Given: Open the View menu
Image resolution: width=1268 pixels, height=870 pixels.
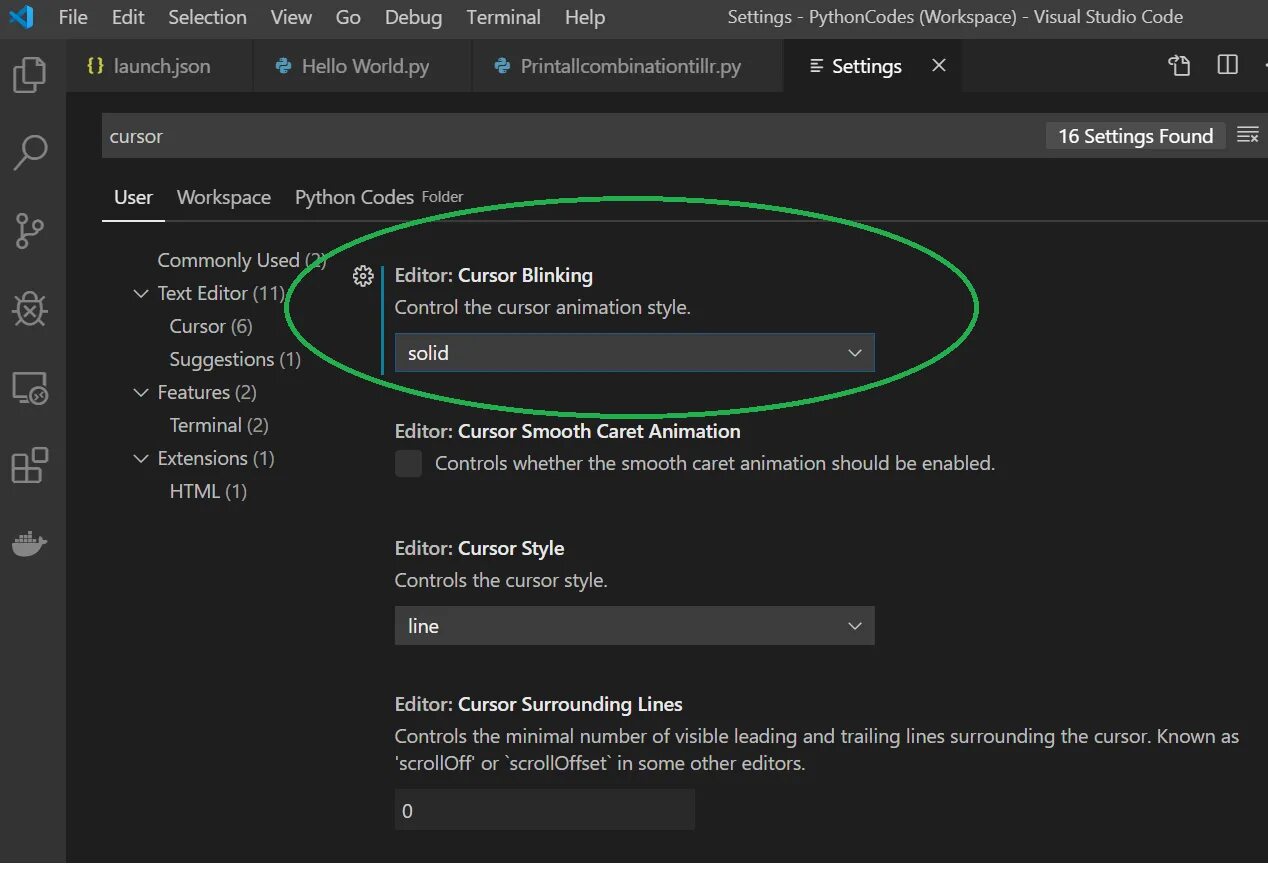Looking at the screenshot, I should pyautogui.click(x=291, y=17).
